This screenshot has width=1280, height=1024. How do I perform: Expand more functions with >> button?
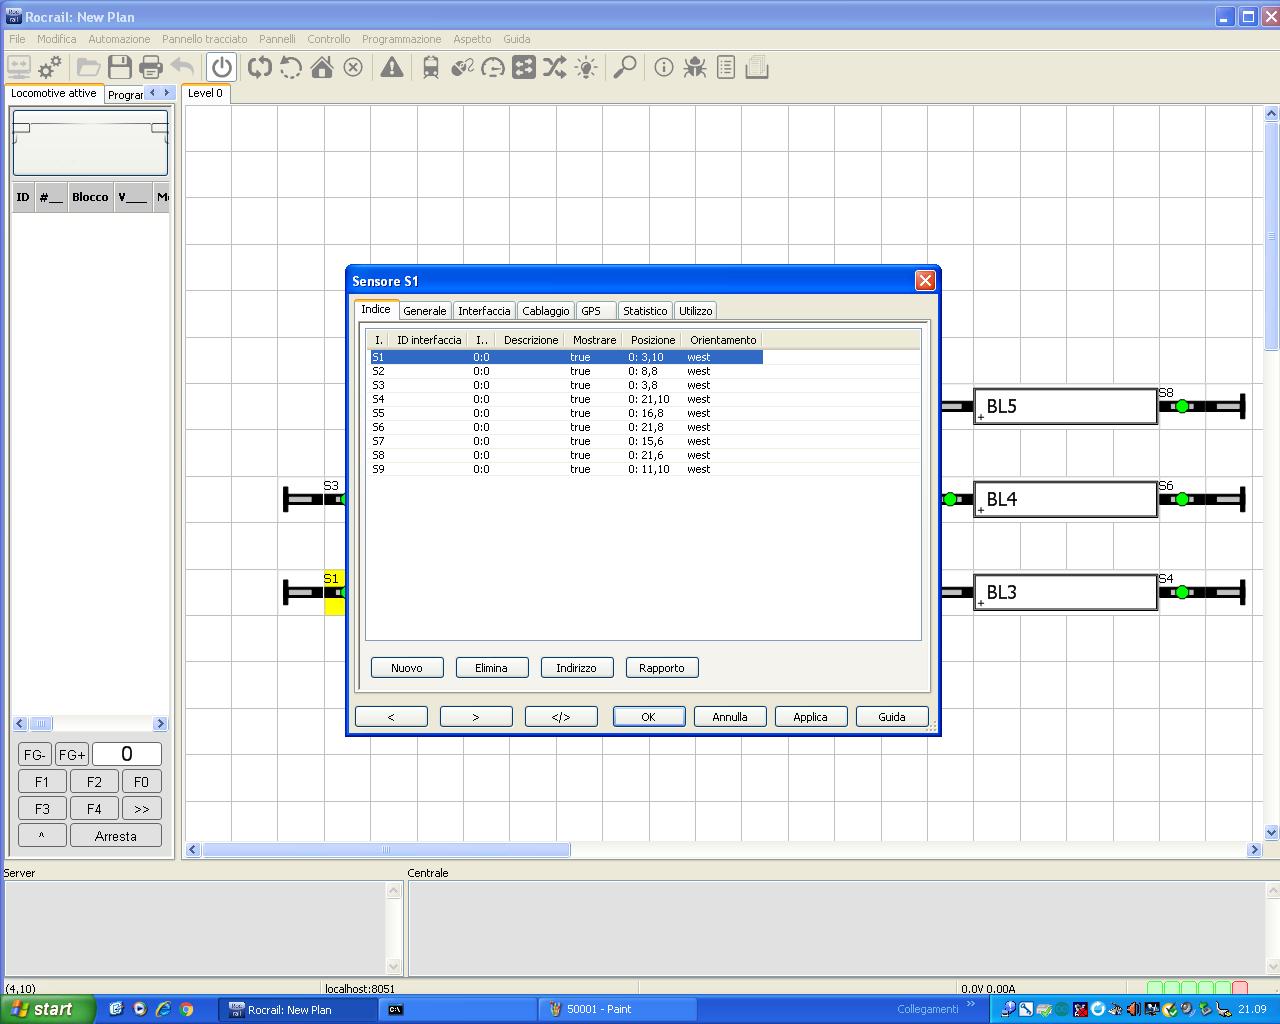point(141,809)
